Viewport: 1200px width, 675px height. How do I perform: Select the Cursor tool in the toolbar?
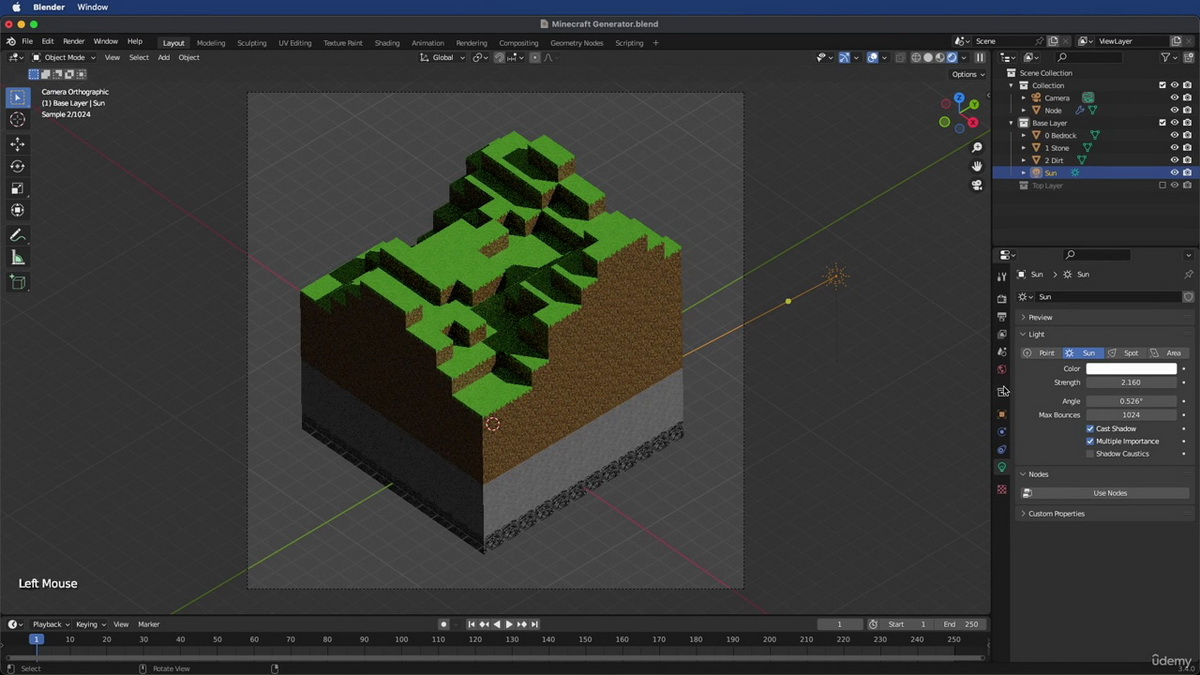point(17,119)
